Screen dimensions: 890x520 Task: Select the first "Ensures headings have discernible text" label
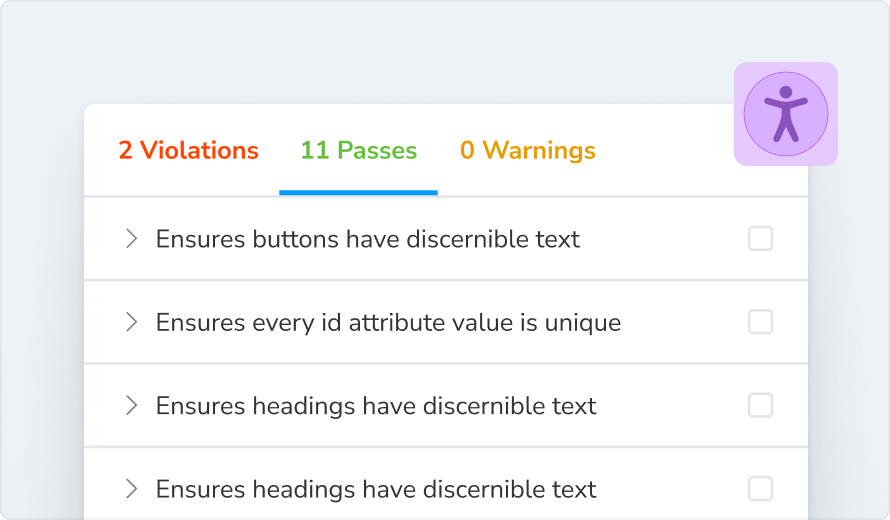[376, 406]
